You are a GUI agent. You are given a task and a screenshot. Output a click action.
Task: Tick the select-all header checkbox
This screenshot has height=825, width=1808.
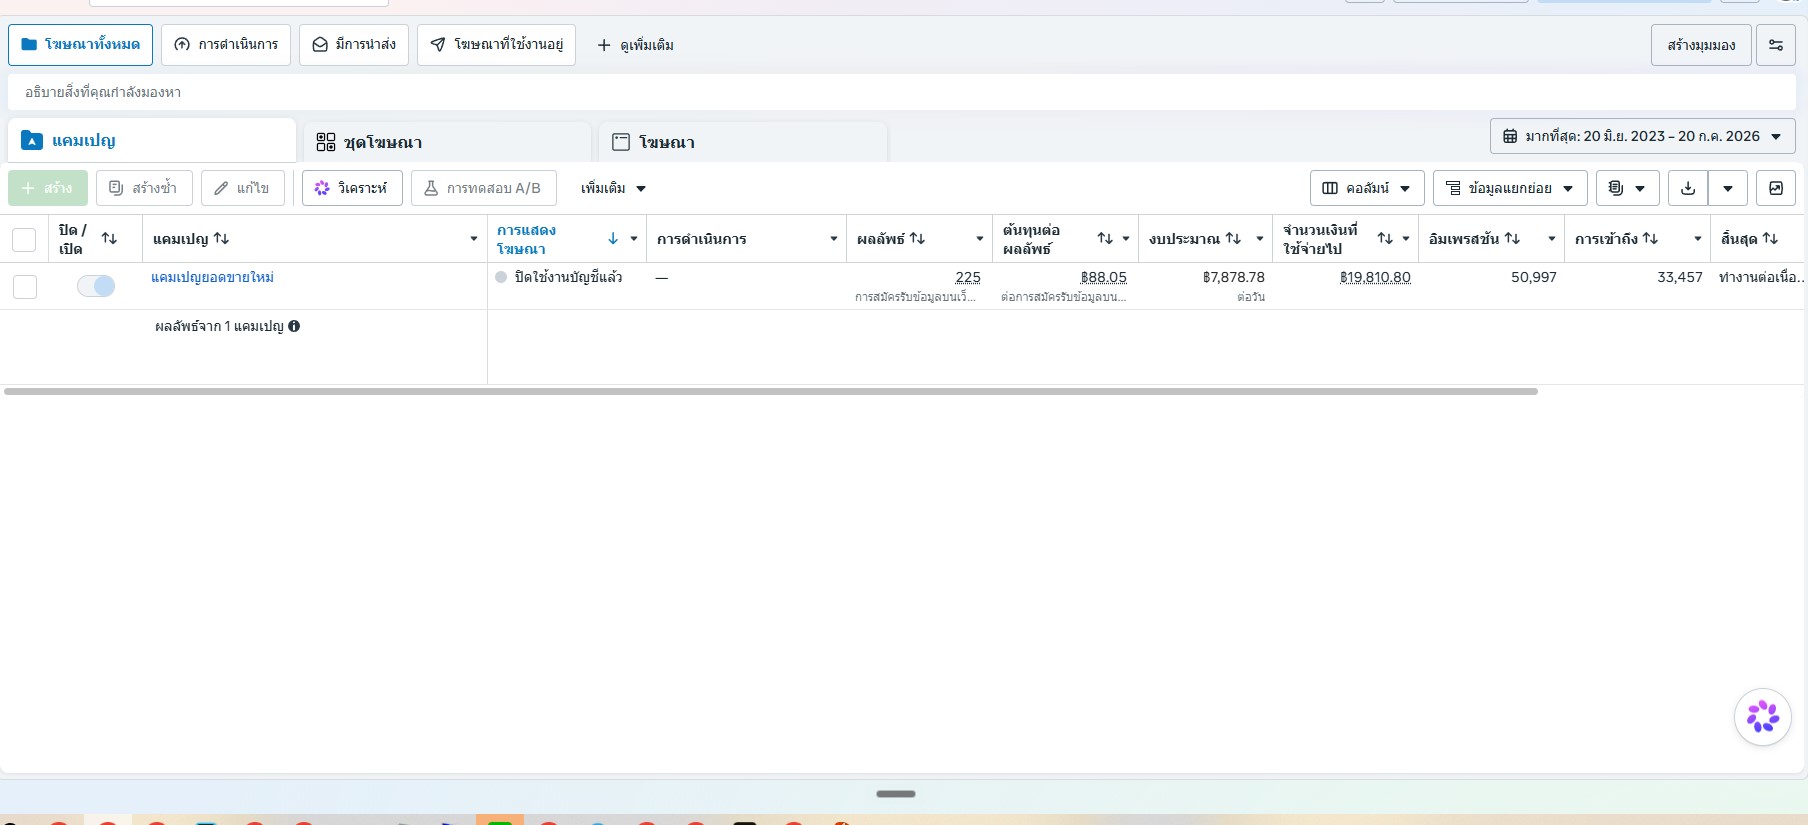pyautogui.click(x=24, y=240)
